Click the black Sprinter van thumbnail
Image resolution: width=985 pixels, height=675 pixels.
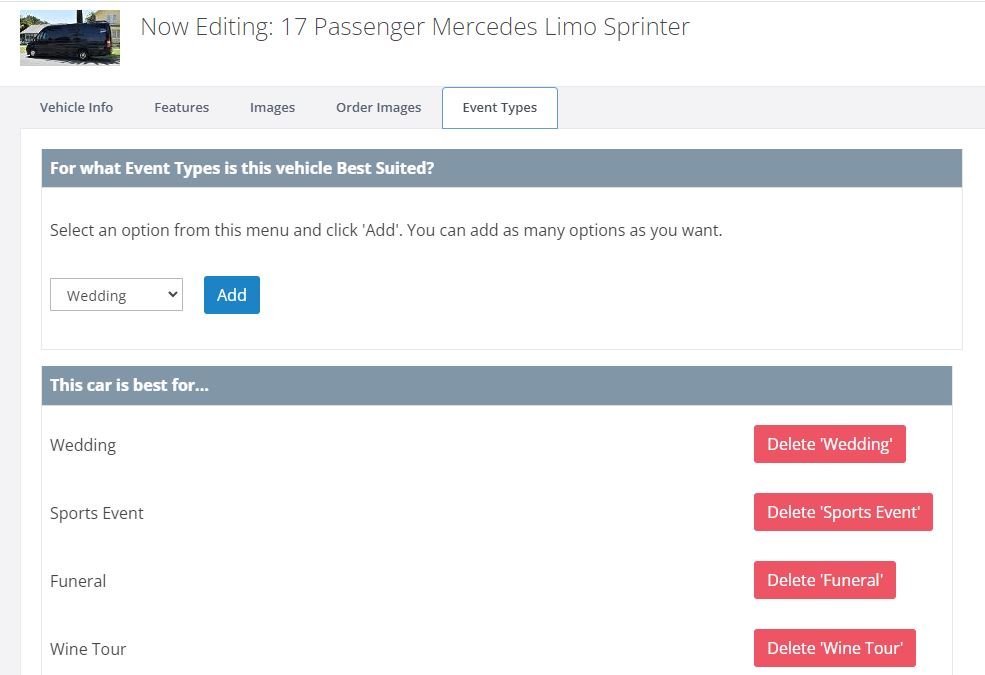(70, 38)
